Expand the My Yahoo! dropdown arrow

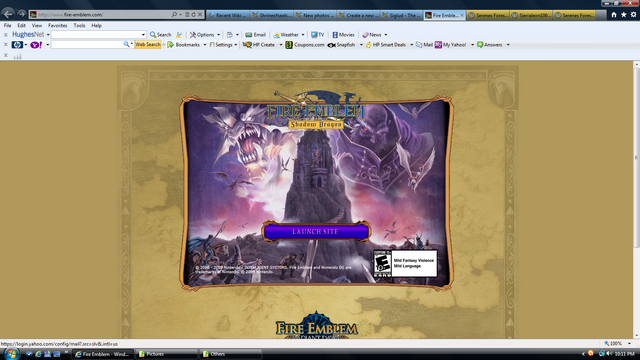point(472,45)
